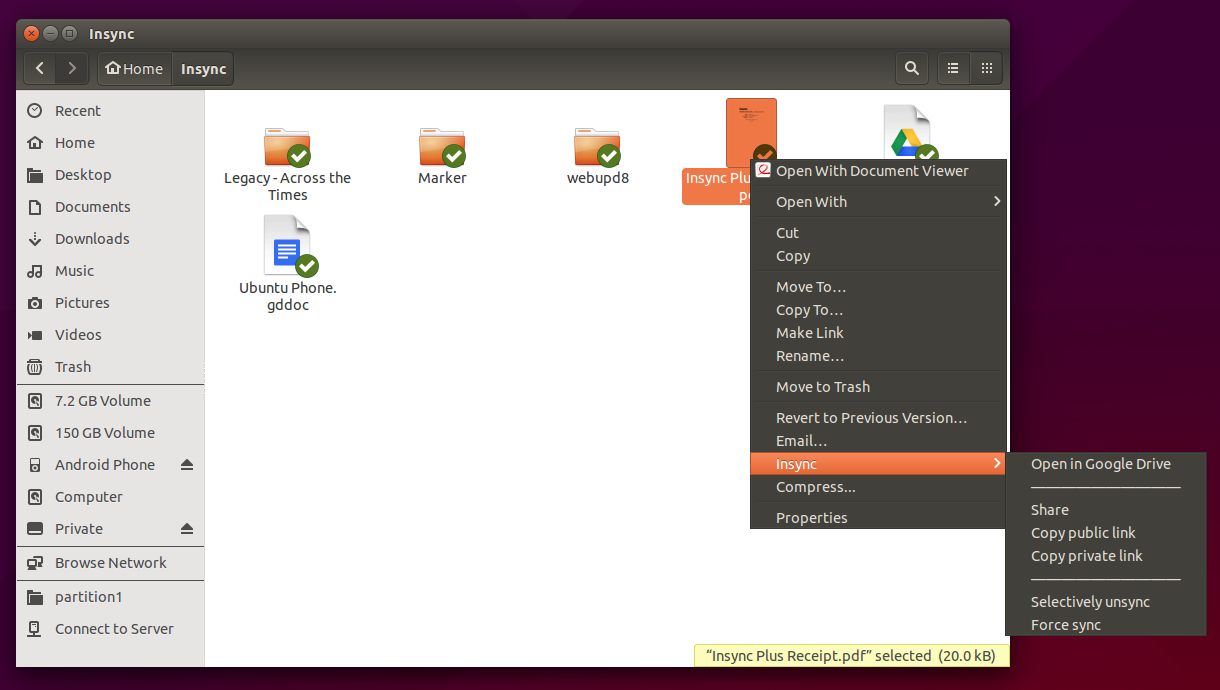Viewport: 1220px width, 690px height.
Task: Expand the Insync submenu
Action: [x=878, y=464]
